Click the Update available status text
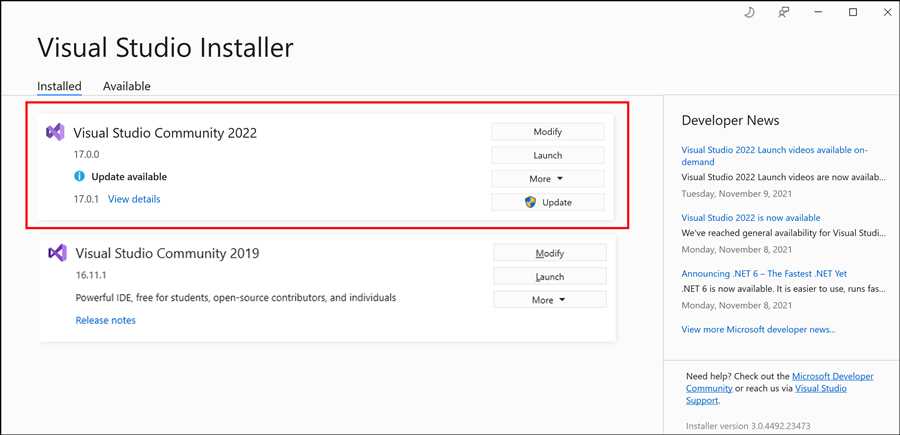The width and height of the screenshot is (900, 435). 129,177
